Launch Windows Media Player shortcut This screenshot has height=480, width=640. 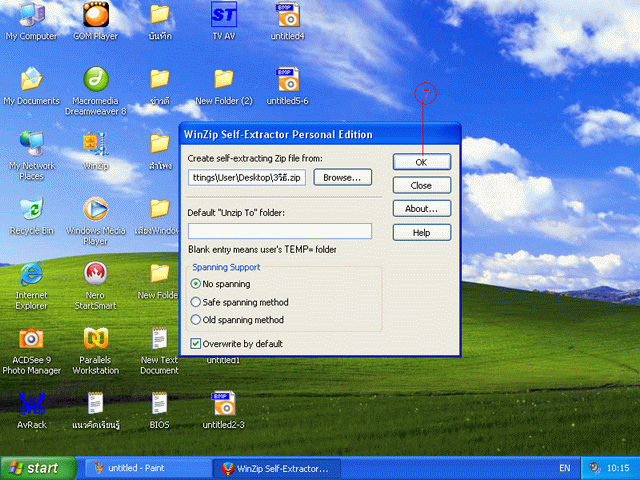(x=96, y=220)
